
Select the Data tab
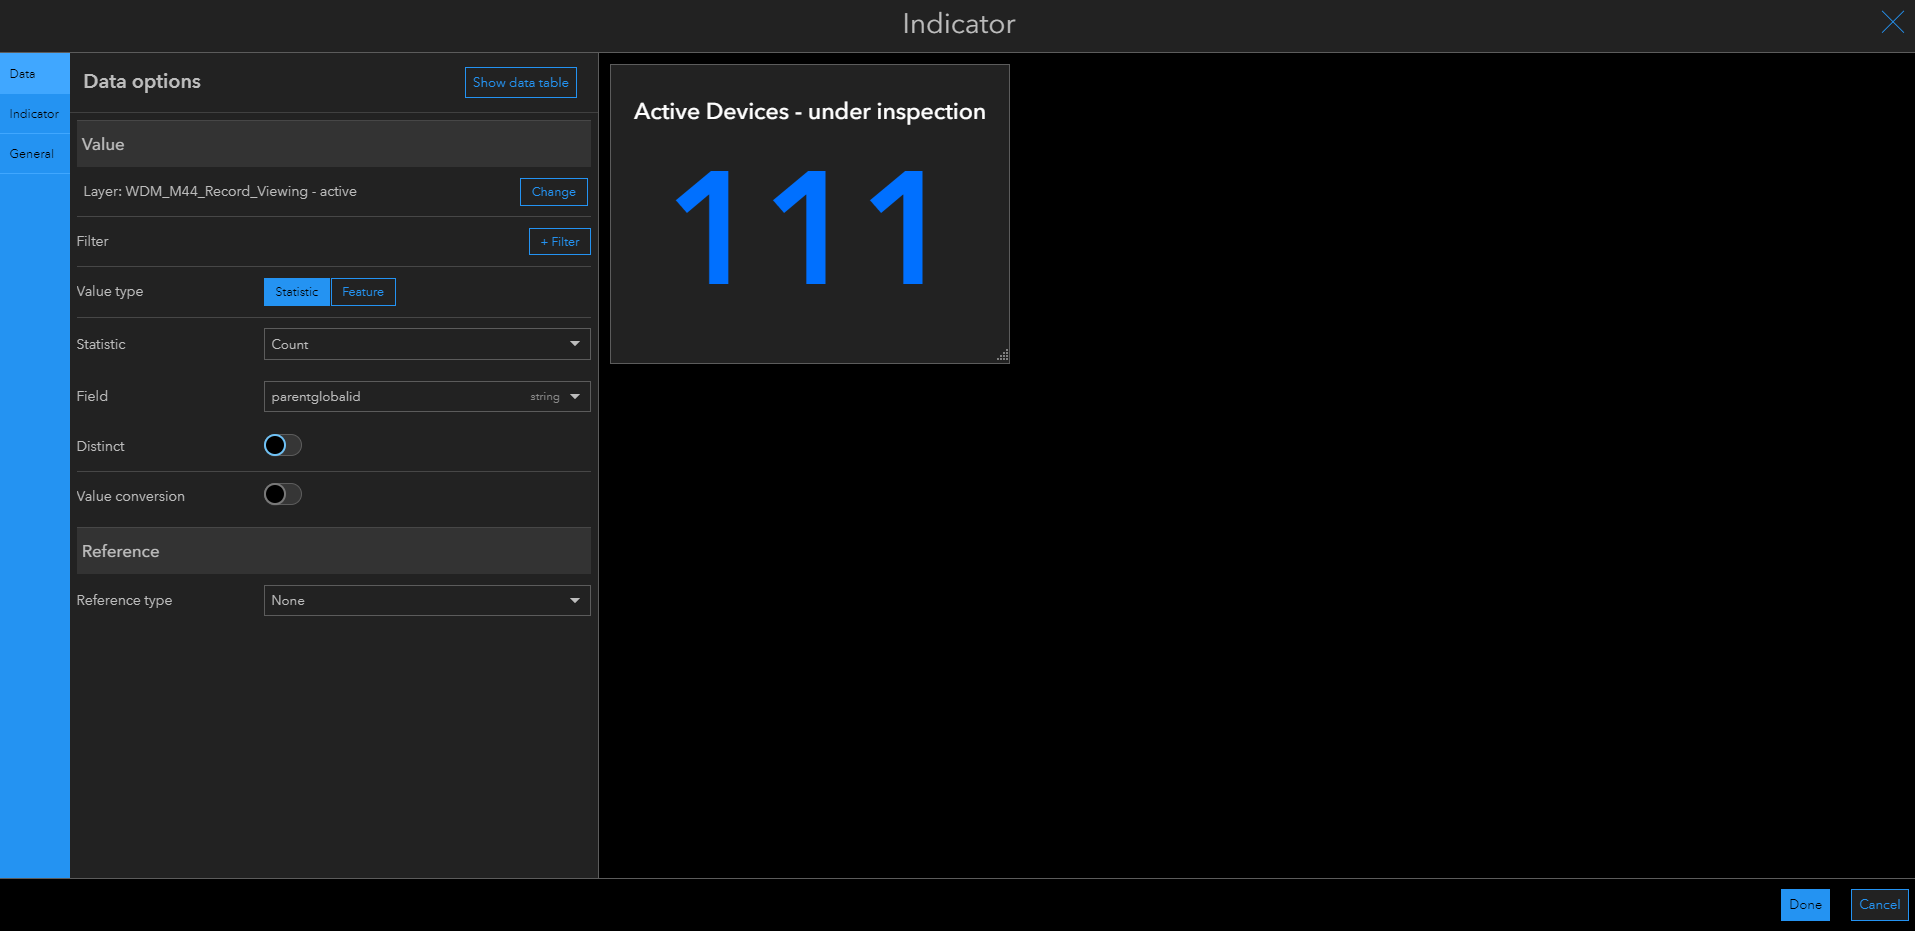(x=20, y=73)
